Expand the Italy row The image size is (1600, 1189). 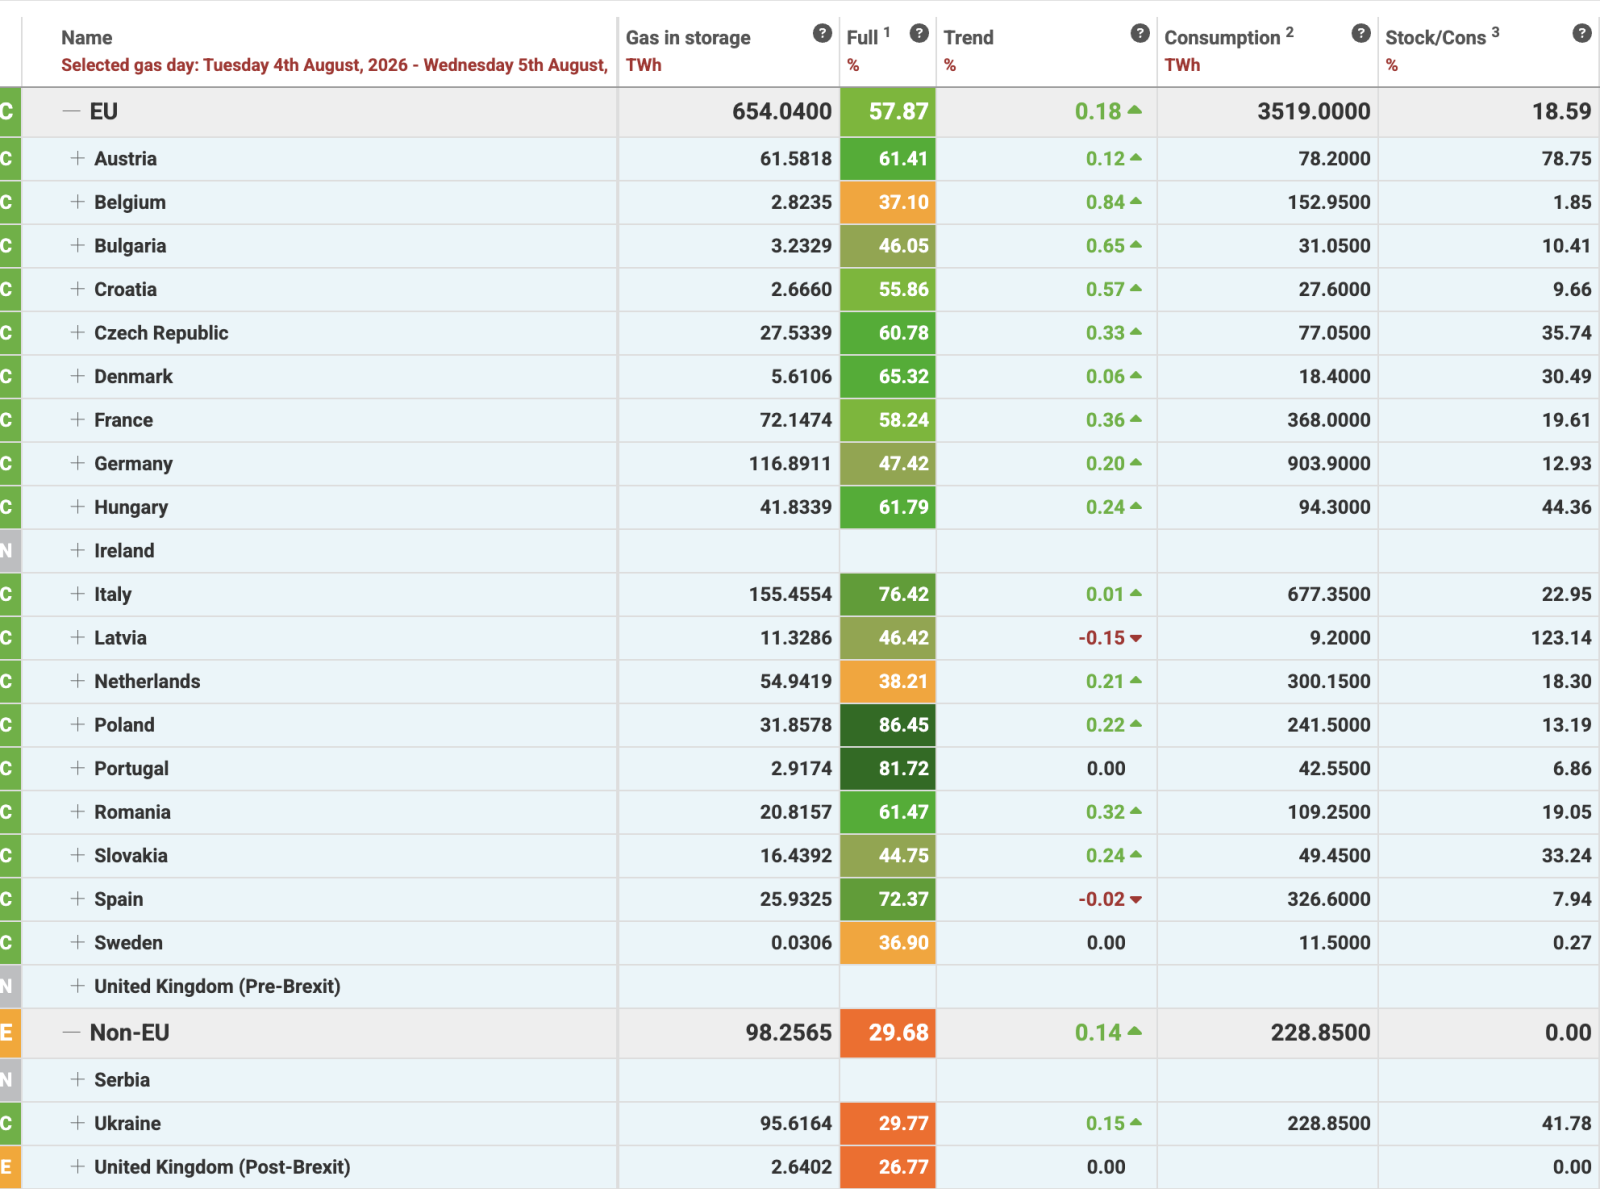pyautogui.click(x=77, y=594)
